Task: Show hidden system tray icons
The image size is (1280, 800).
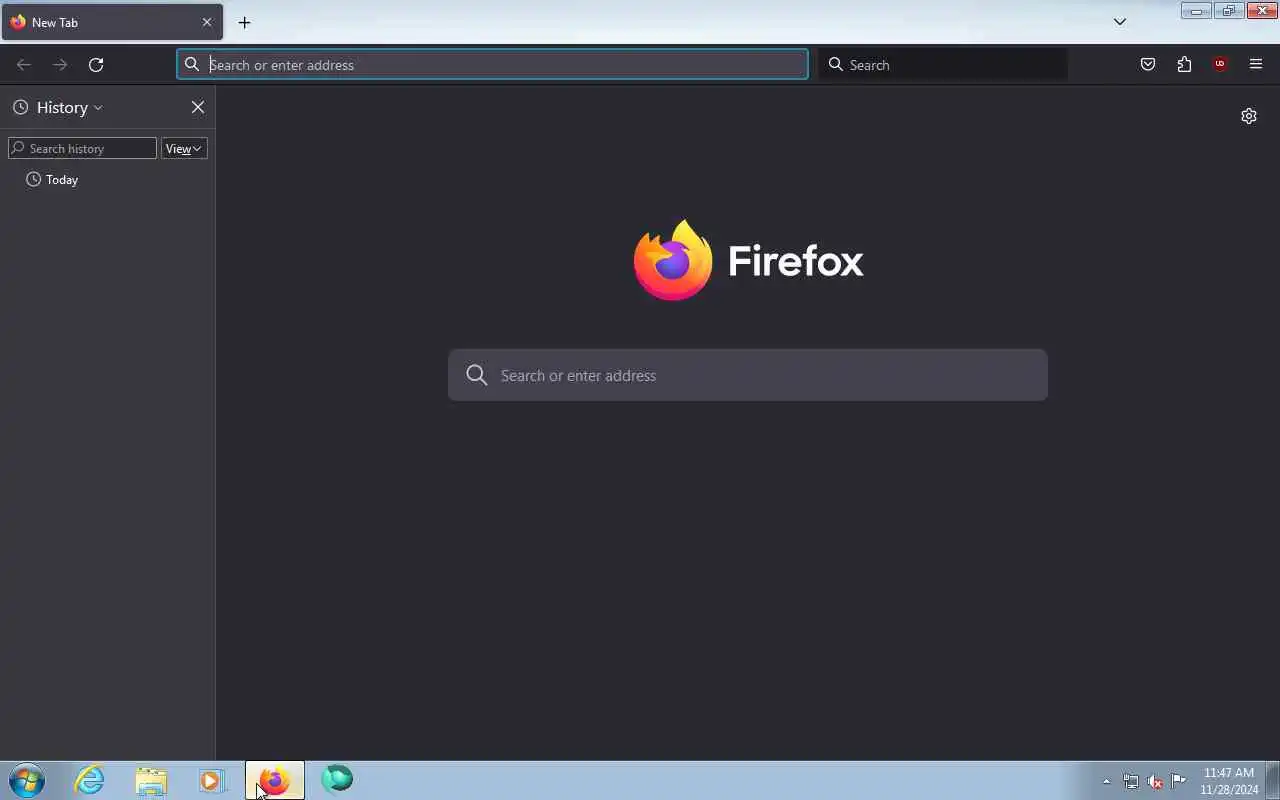Action: point(1106,782)
